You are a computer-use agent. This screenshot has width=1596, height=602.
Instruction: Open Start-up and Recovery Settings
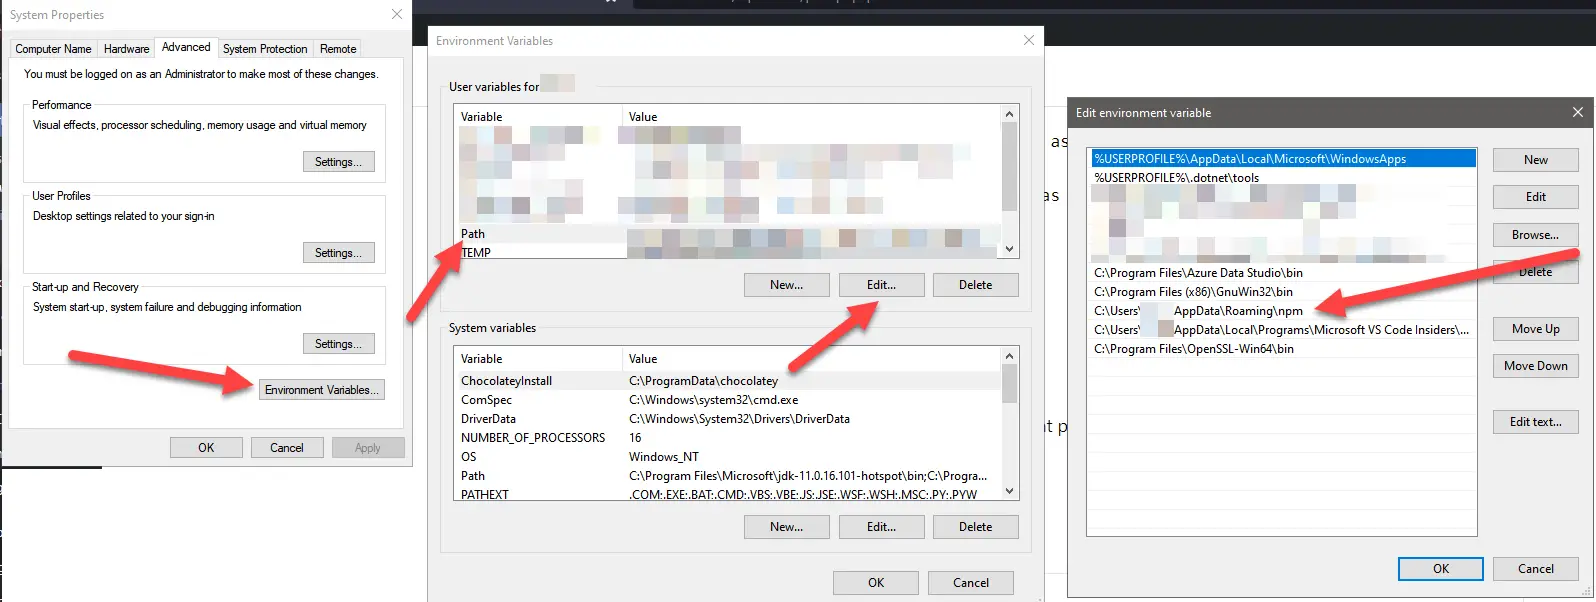338,344
